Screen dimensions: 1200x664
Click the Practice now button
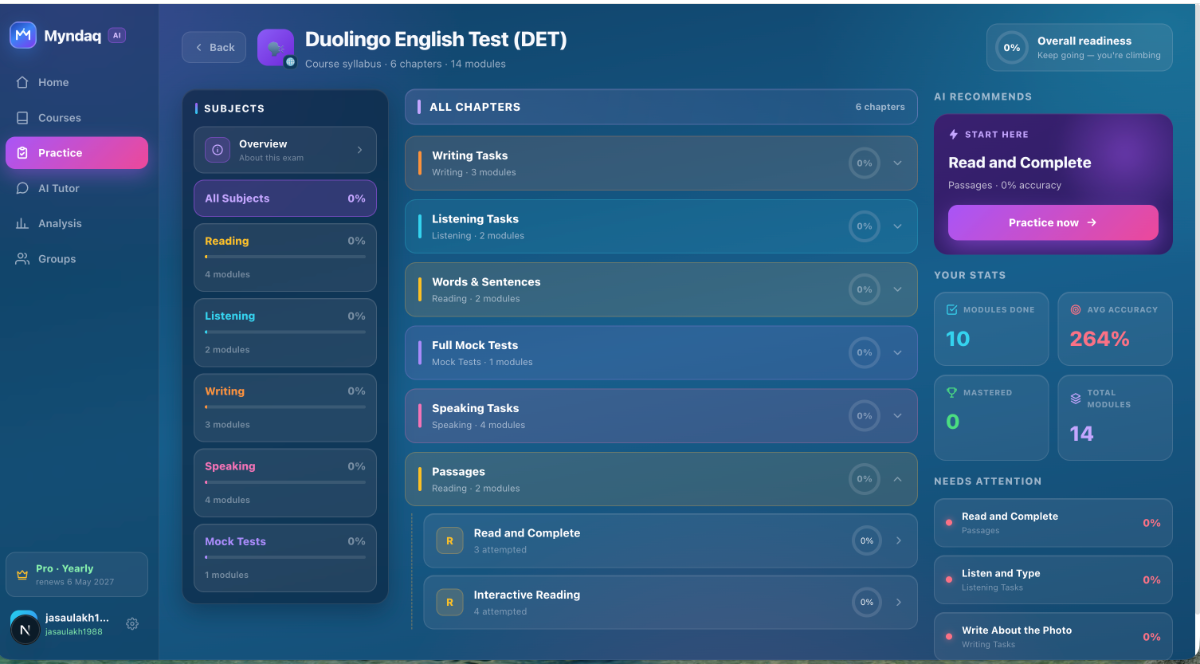[x=1053, y=223]
